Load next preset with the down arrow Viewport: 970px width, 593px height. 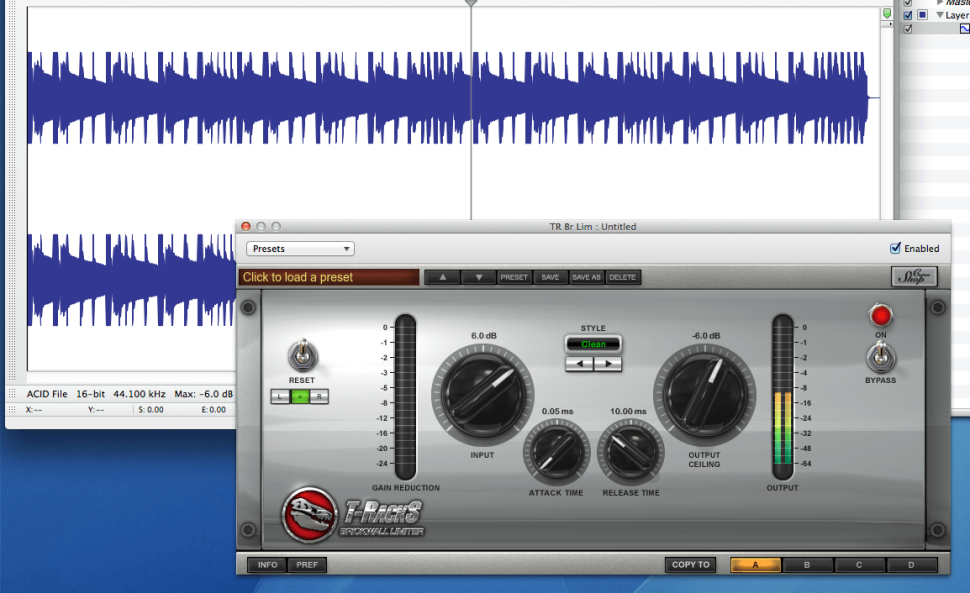(479, 278)
